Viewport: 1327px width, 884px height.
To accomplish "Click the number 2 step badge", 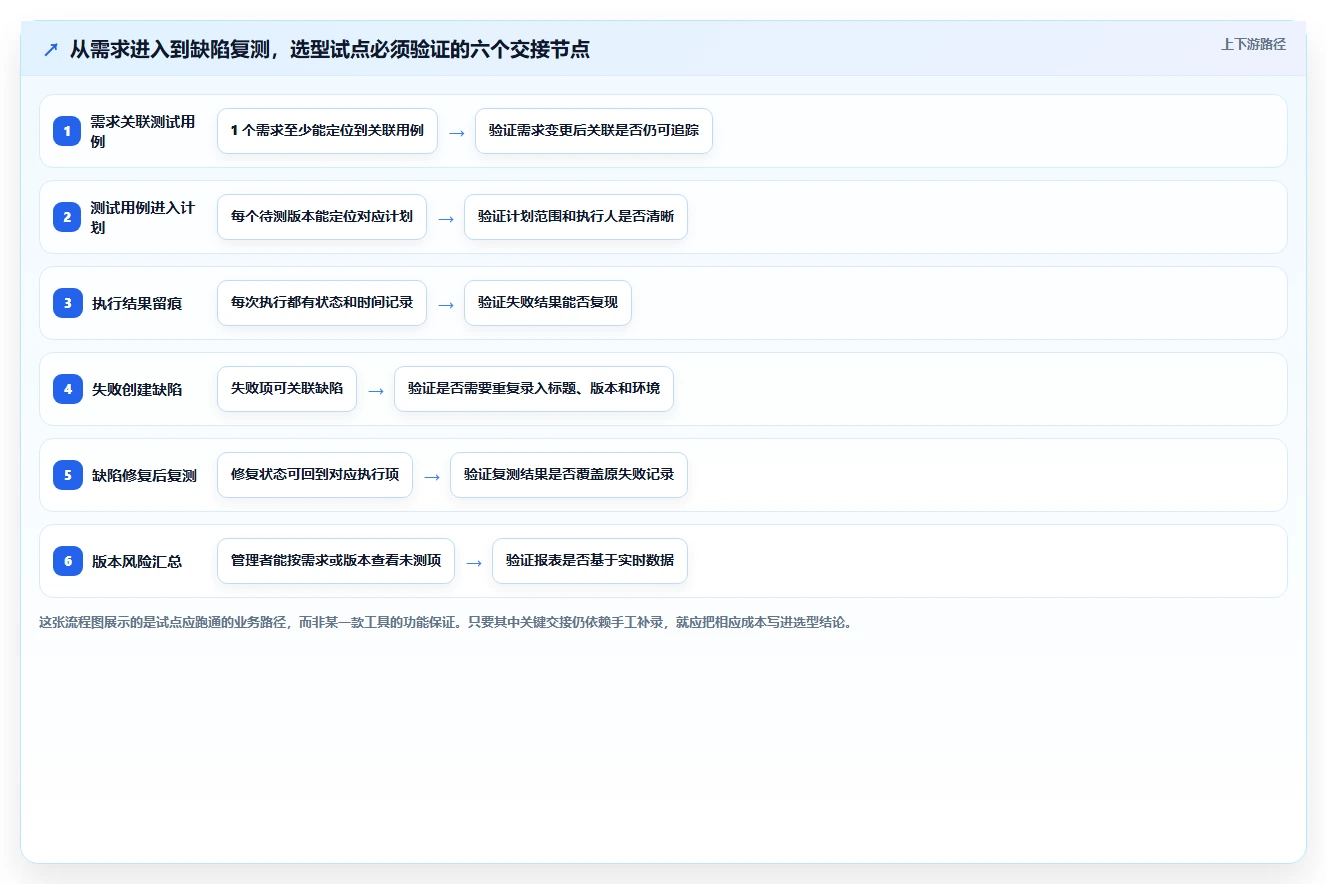I will (x=68, y=217).
